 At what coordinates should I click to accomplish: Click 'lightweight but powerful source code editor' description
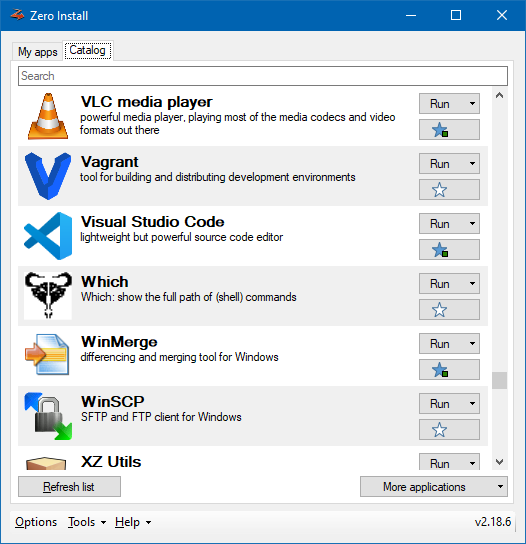point(181,237)
